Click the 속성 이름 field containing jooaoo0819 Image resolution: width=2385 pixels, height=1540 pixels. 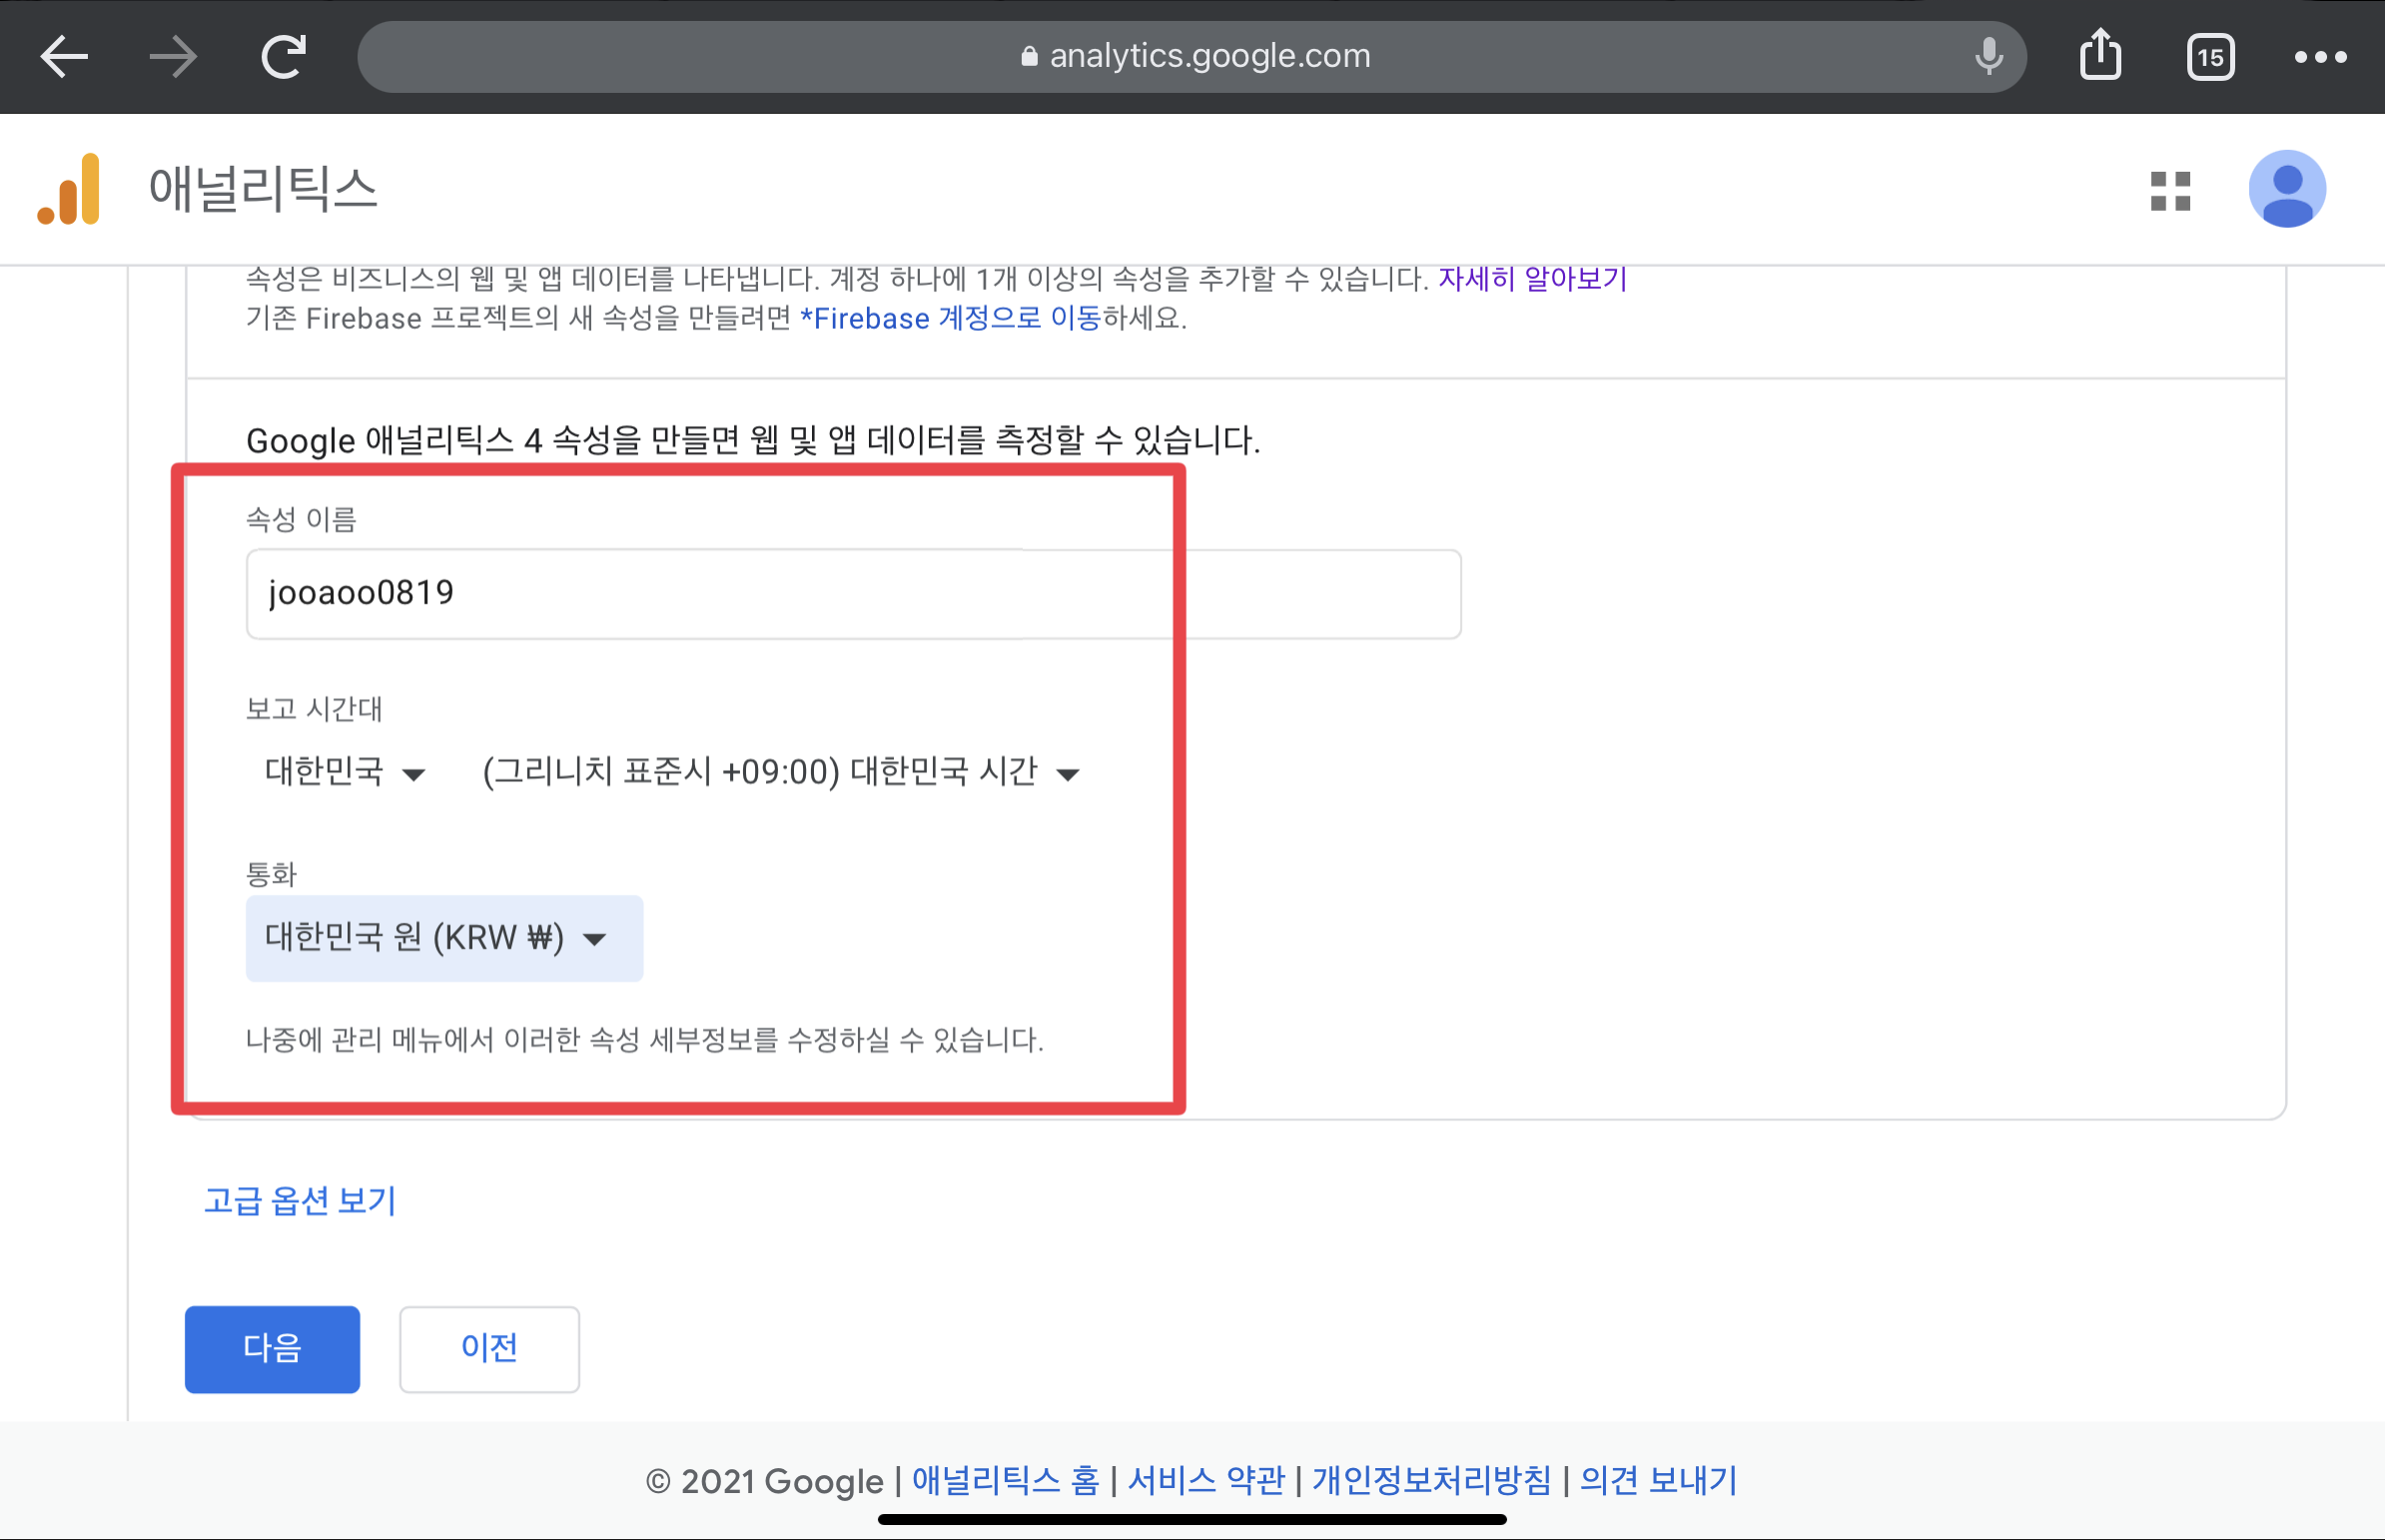(853, 594)
